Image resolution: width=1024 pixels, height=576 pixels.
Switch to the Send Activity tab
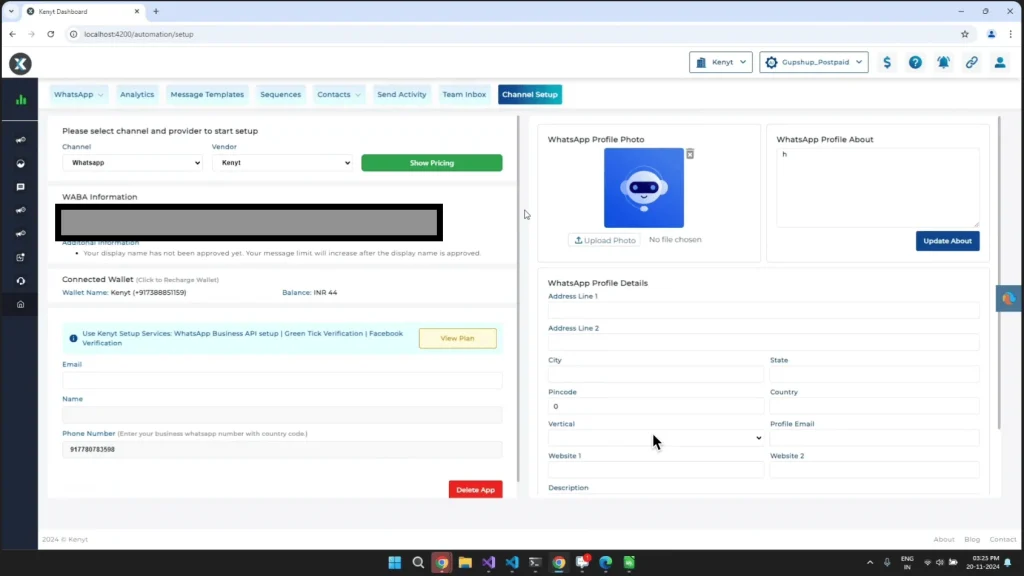coord(402,94)
